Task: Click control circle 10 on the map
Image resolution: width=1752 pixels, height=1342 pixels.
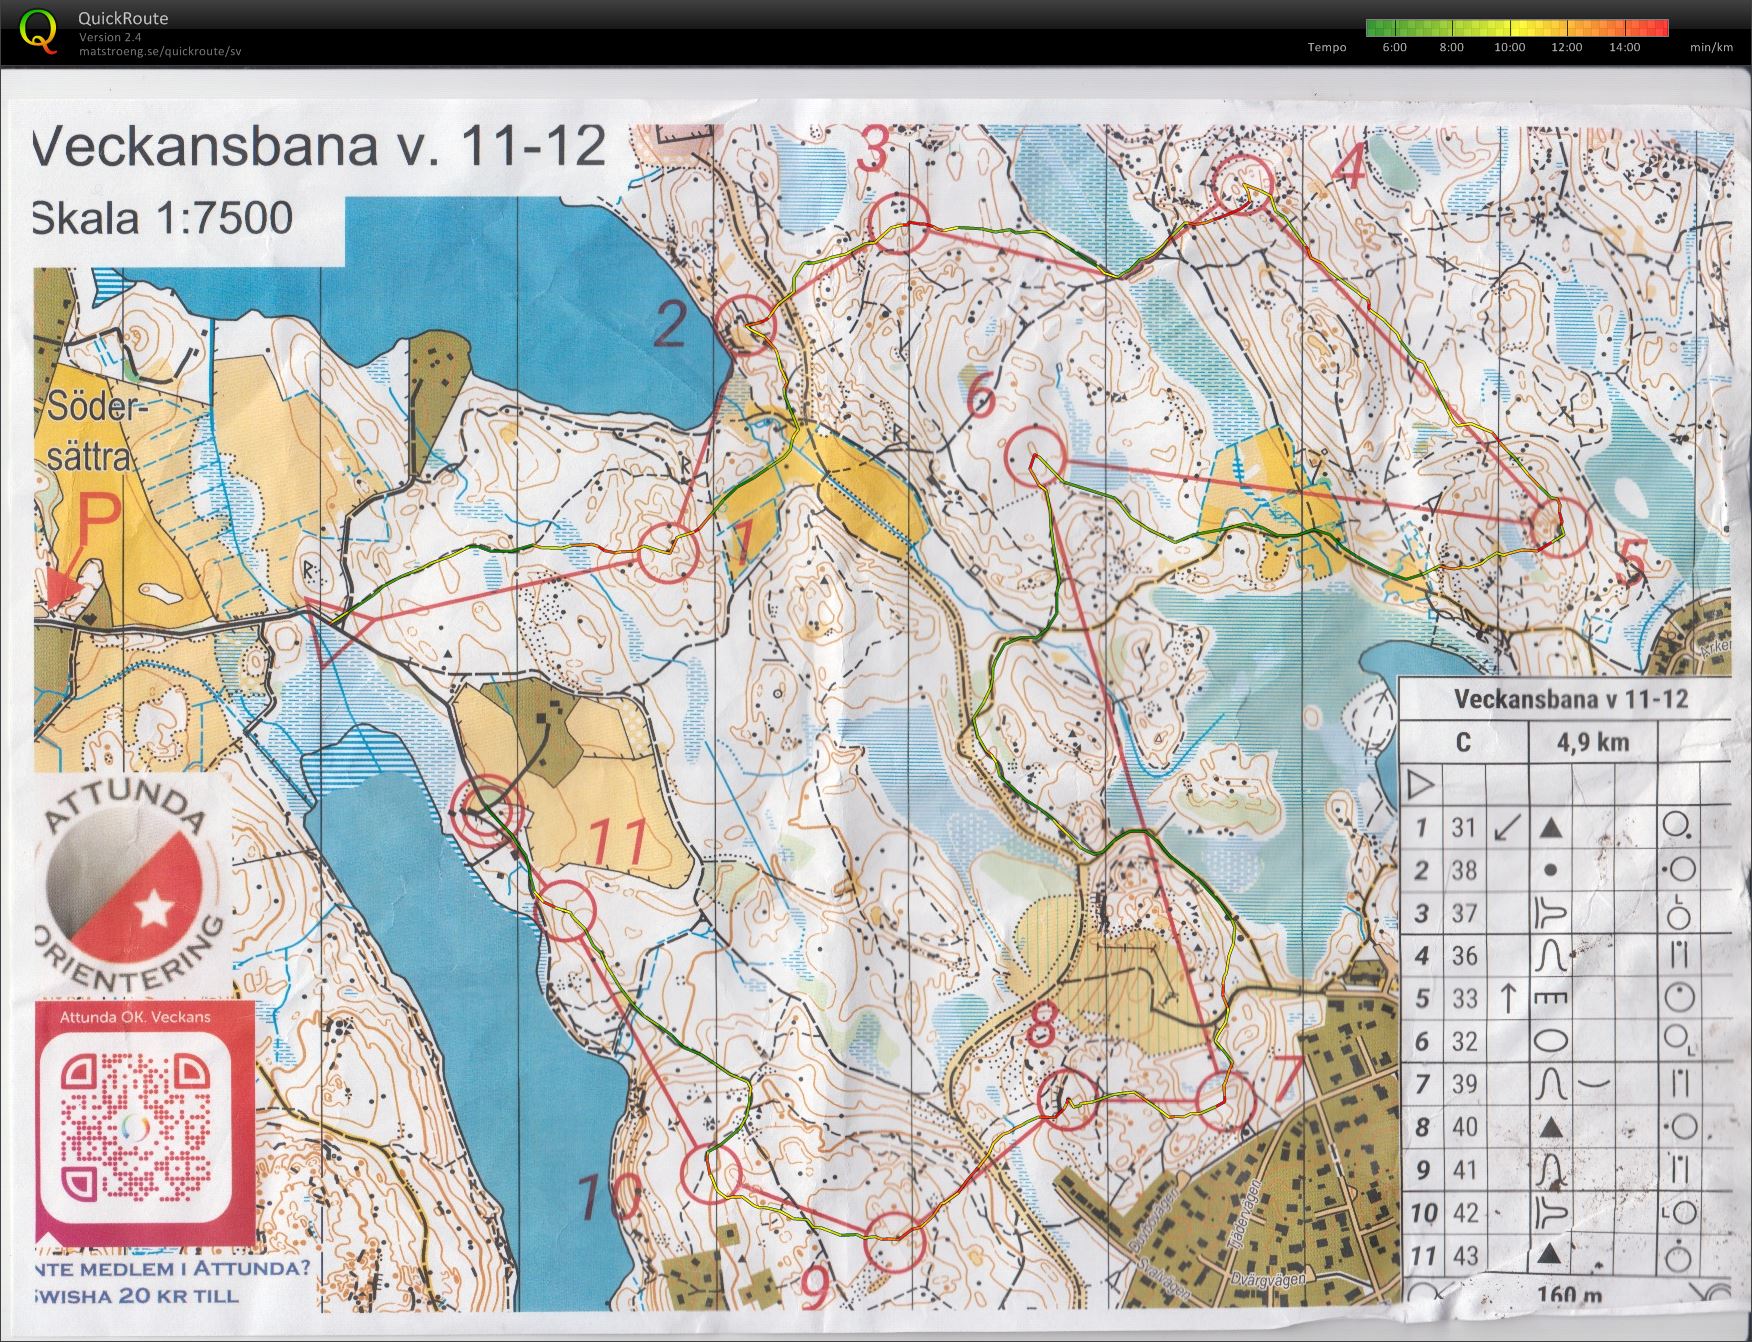Action: pos(711,1173)
